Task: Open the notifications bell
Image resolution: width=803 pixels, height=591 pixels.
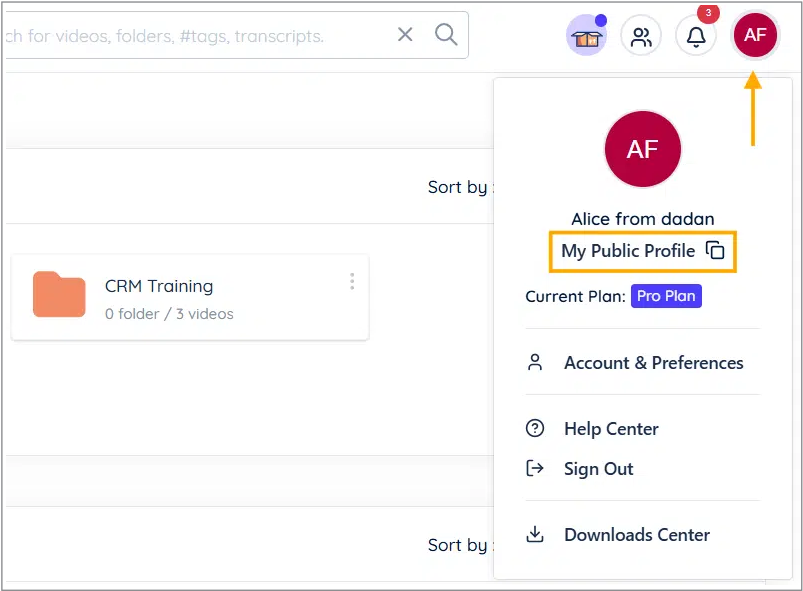Action: [696, 37]
